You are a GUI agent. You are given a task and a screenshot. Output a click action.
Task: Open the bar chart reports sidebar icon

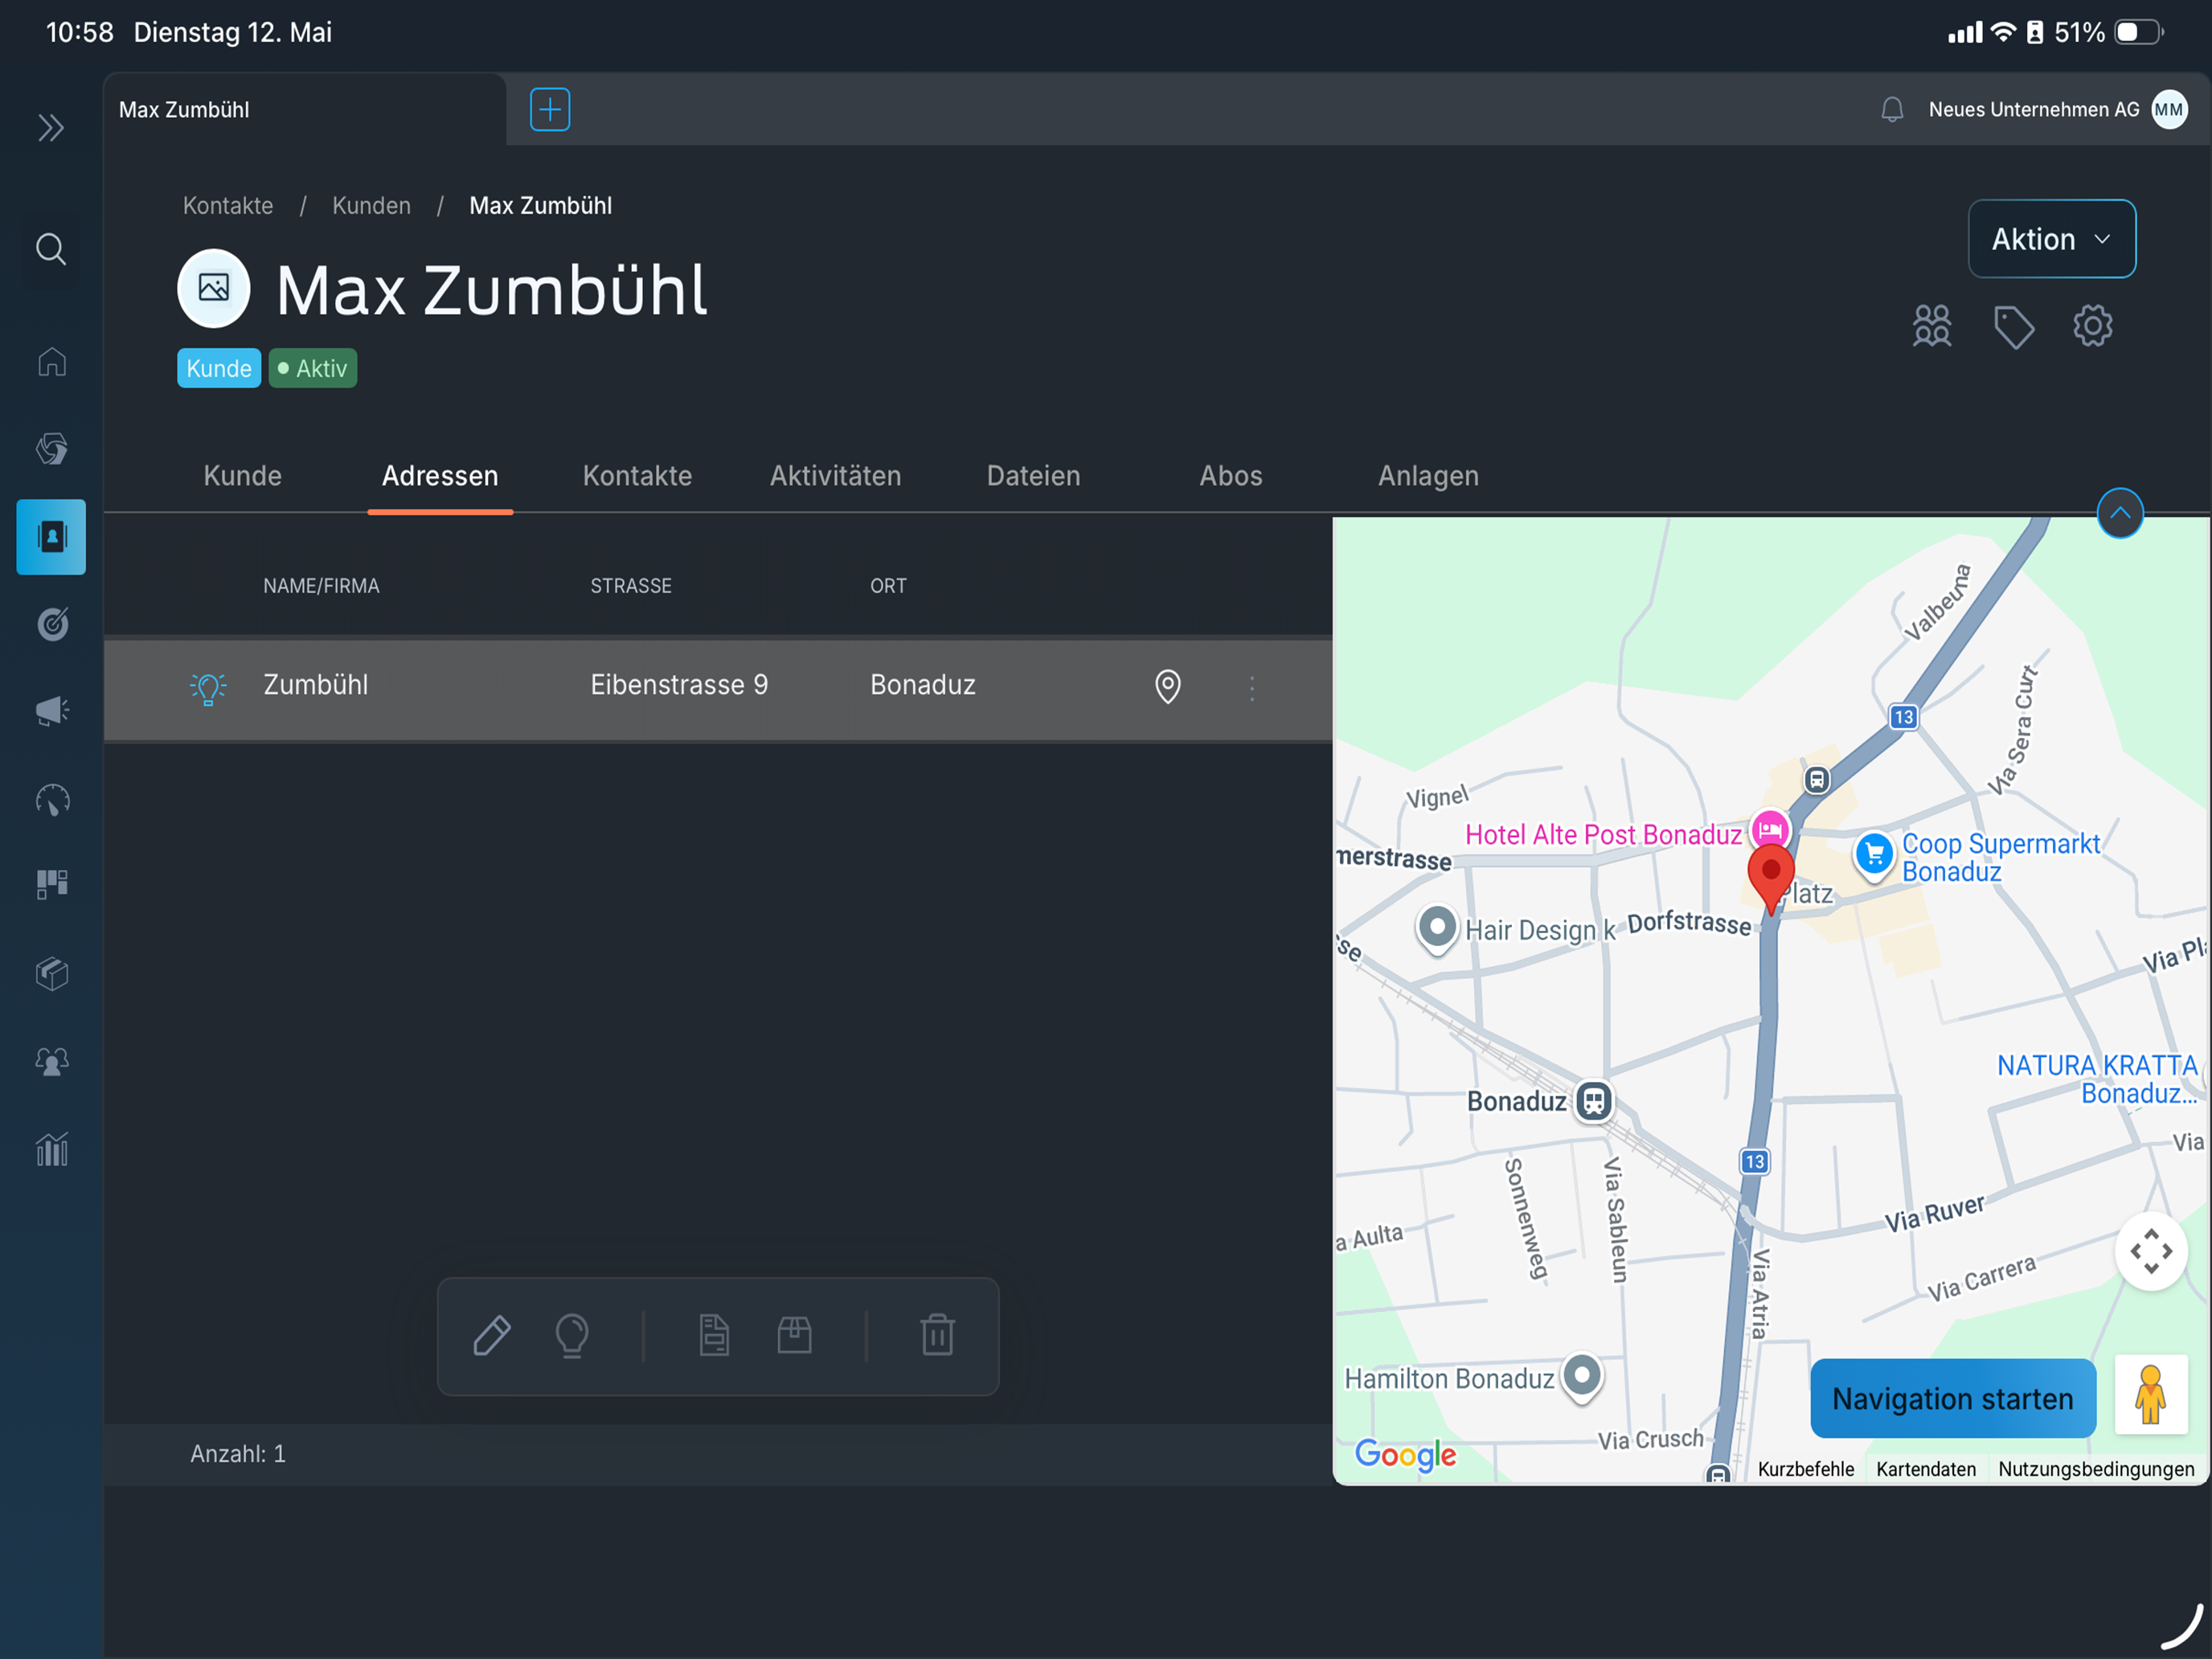pos(52,1149)
